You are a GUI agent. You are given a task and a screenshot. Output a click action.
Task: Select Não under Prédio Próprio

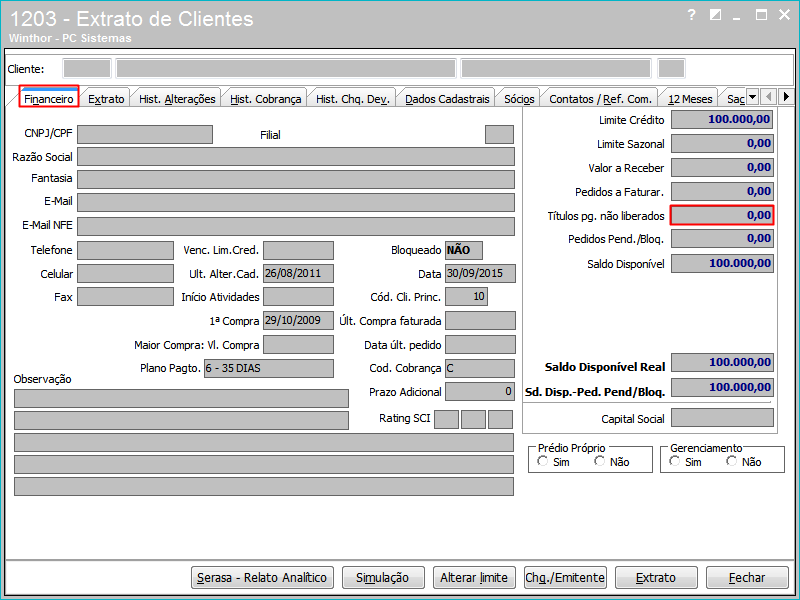(600, 461)
